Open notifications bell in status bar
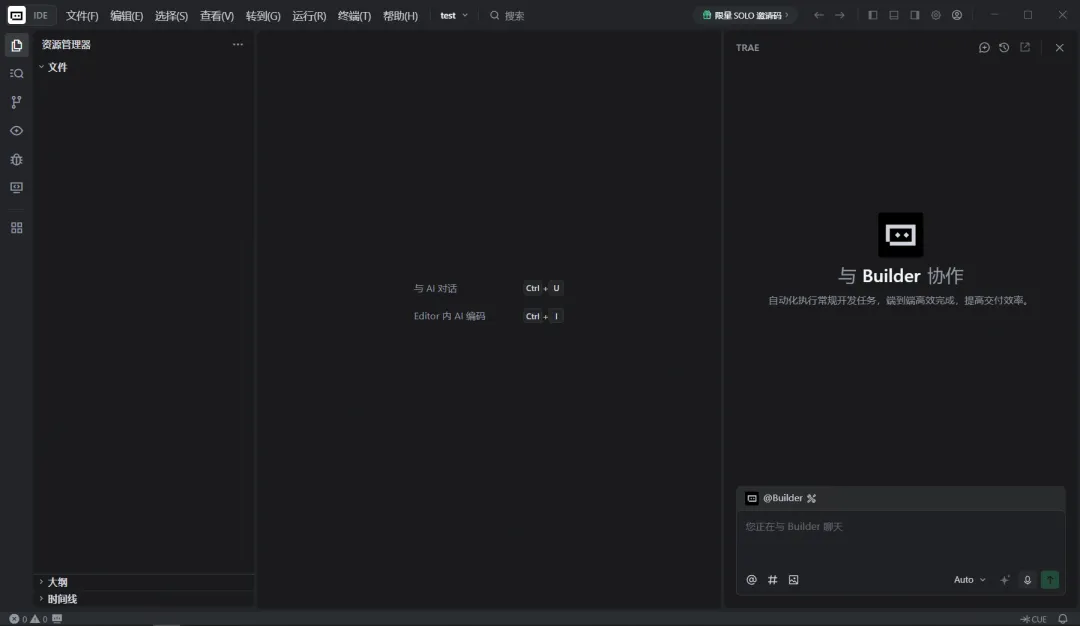This screenshot has height=626, width=1080. 1063,619
